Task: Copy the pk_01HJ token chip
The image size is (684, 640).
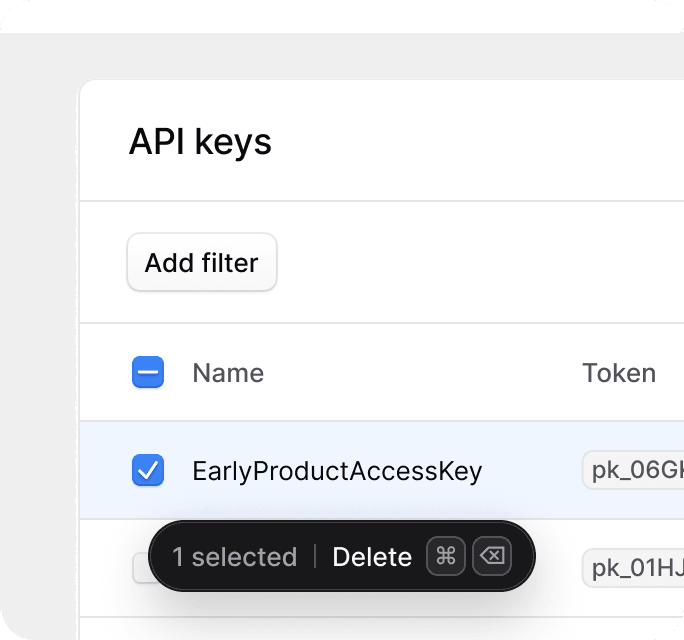Action: click(633, 568)
